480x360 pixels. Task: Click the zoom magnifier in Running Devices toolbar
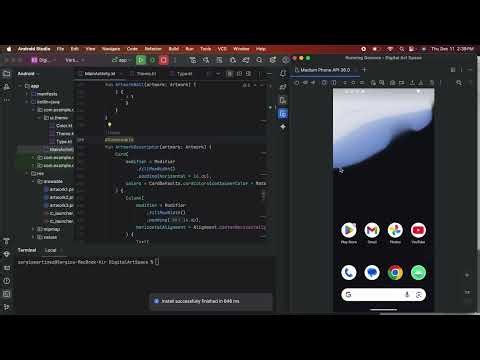coord(459,83)
